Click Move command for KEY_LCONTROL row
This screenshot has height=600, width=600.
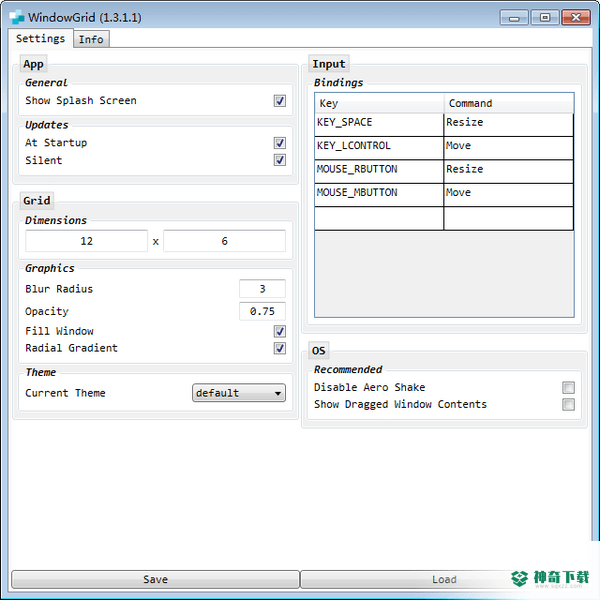509,148
